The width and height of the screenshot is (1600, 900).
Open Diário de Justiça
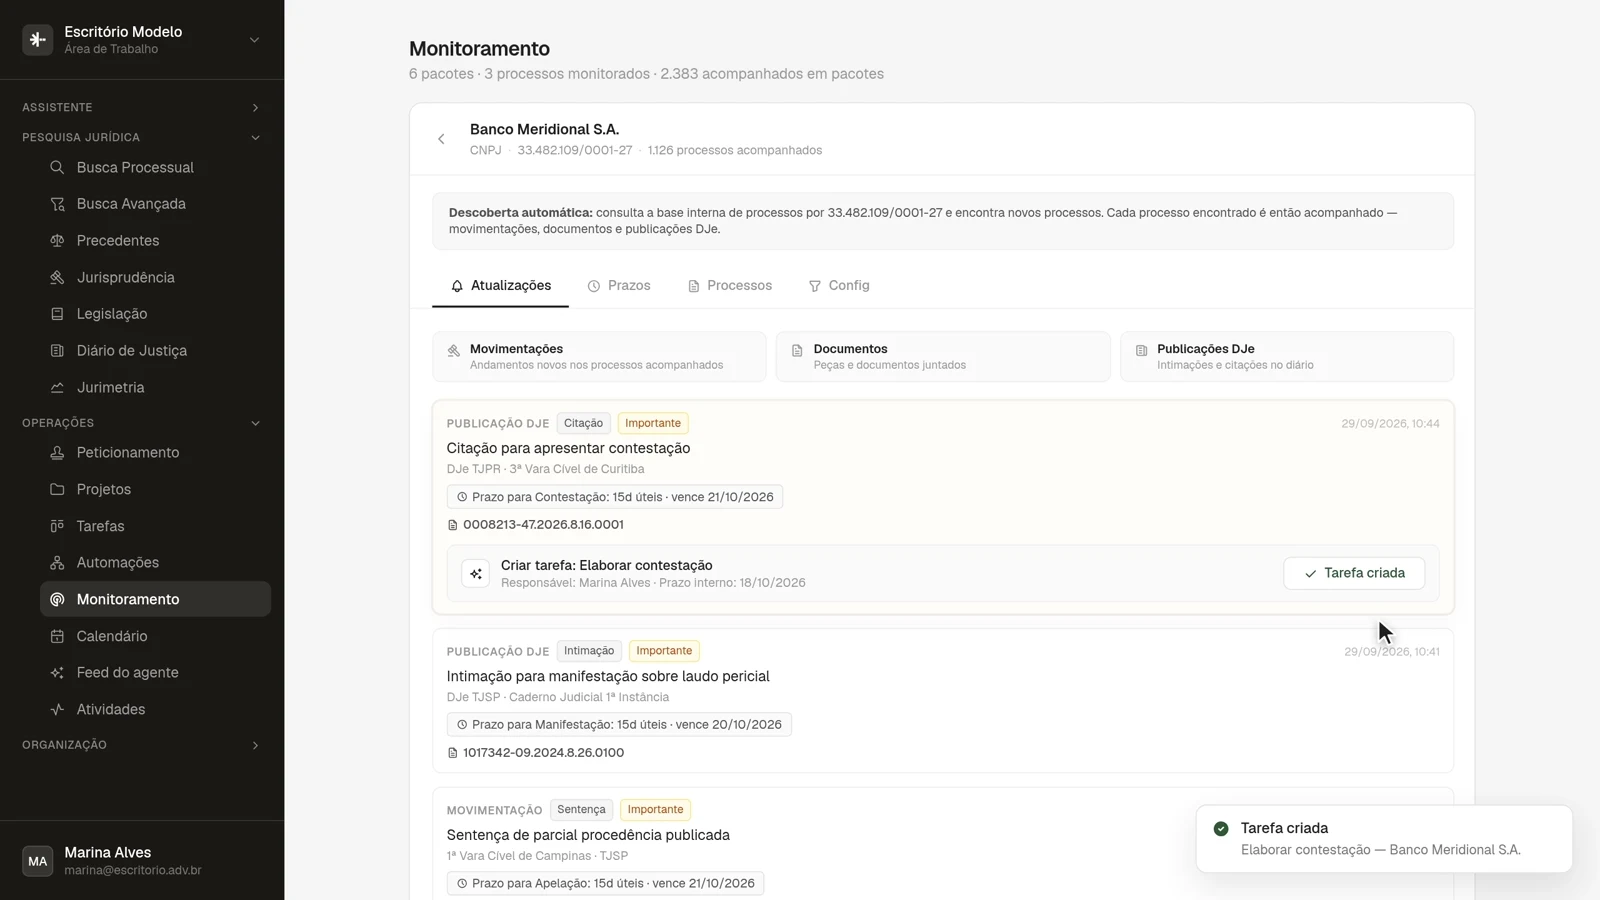pyautogui.click(x=155, y=351)
